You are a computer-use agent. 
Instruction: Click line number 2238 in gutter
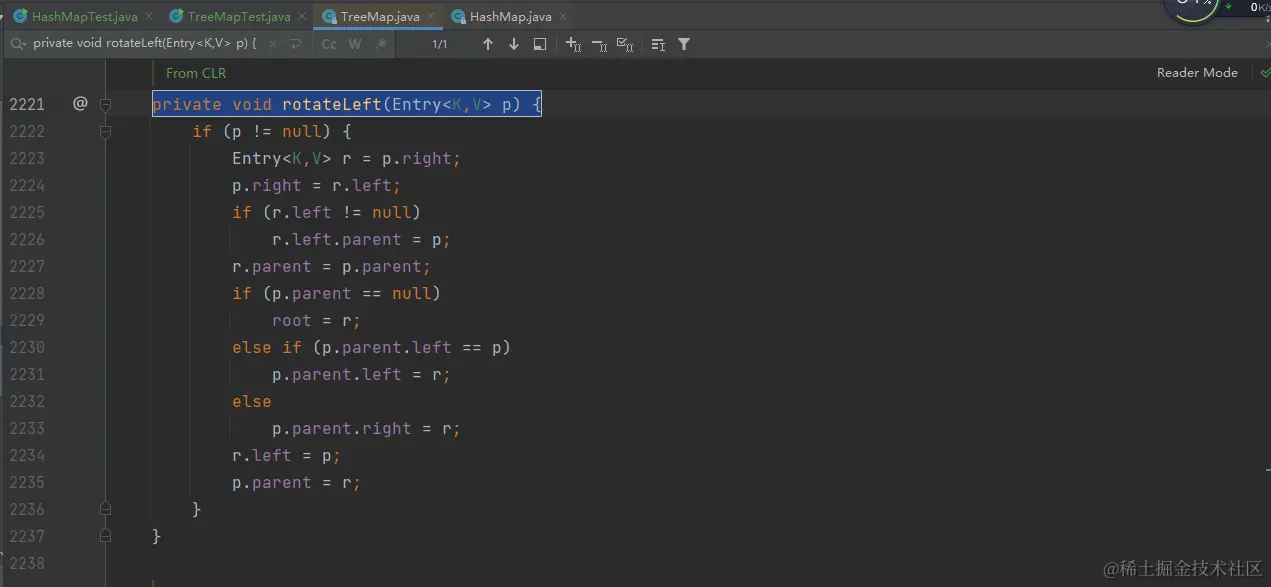click(x=27, y=563)
